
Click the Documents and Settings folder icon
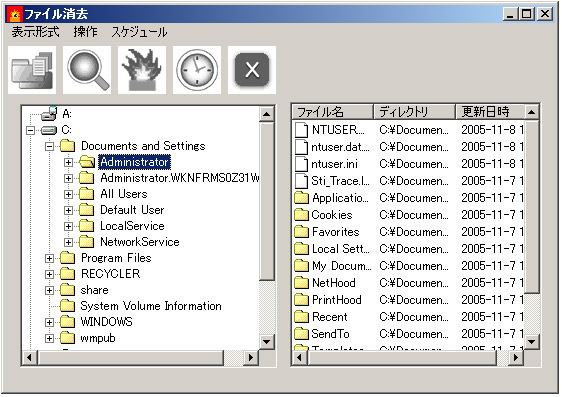tap(67, 146)
